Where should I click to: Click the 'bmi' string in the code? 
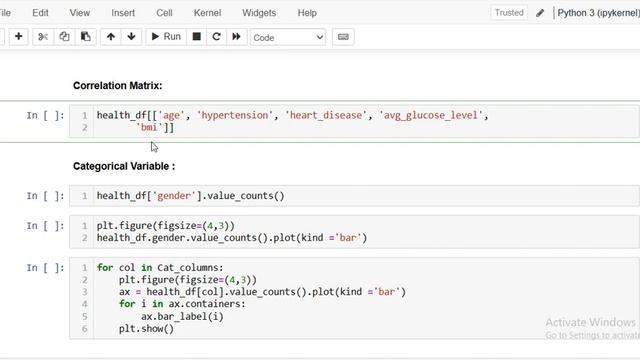click(149, 127)
